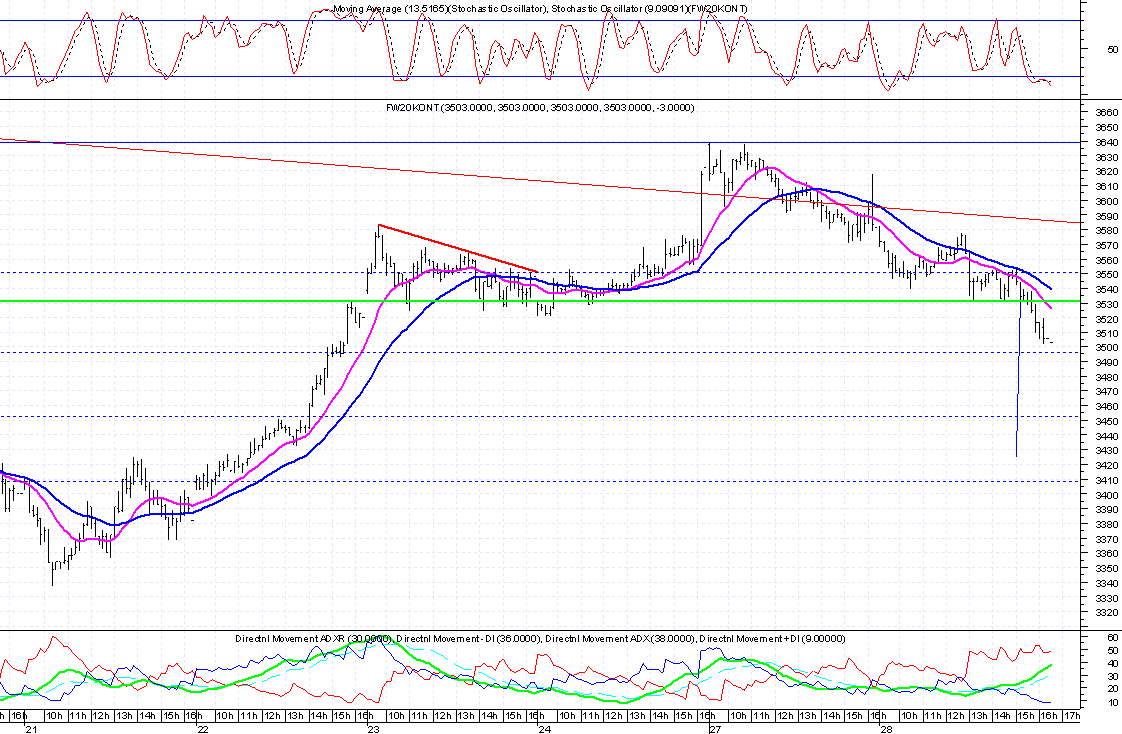This screenshot has height=734, width=1122.
Task: Select the 3550 price axis label
Action: tap(1107, 275)
